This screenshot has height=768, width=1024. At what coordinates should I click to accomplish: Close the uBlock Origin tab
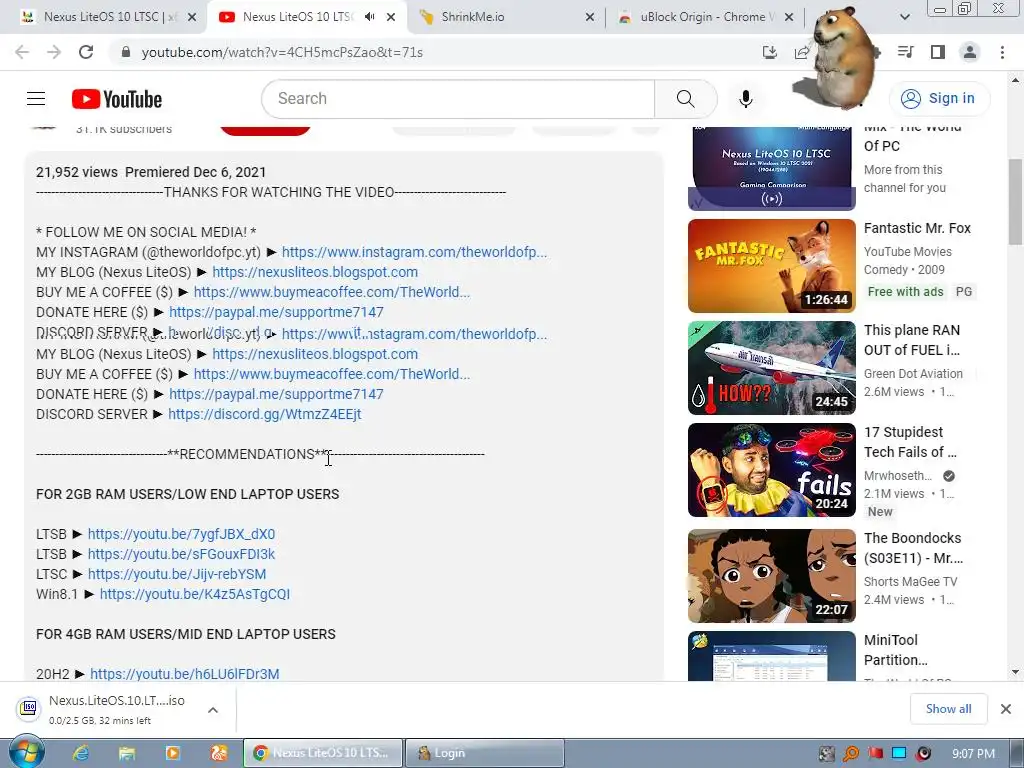point(789,17)
